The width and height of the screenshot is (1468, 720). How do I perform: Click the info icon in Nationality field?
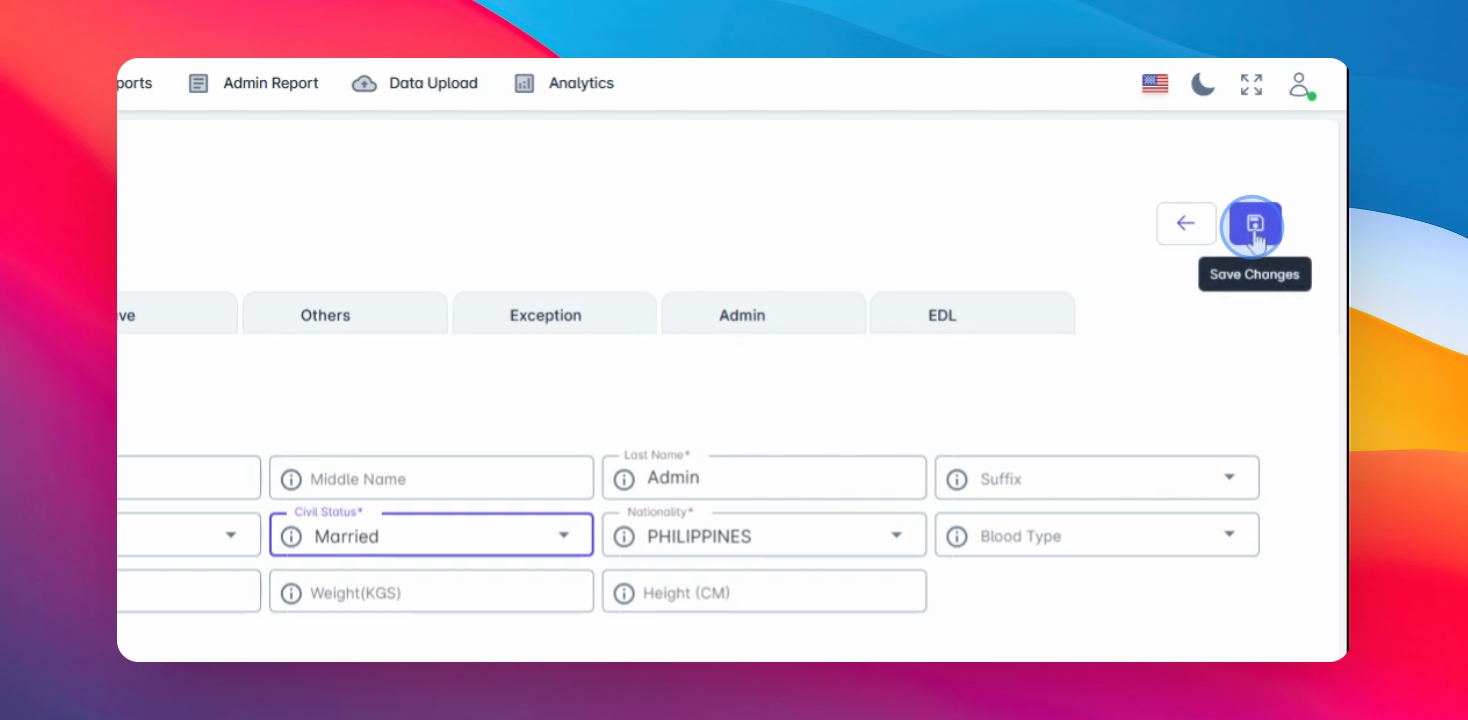click(x=624, y=537)
